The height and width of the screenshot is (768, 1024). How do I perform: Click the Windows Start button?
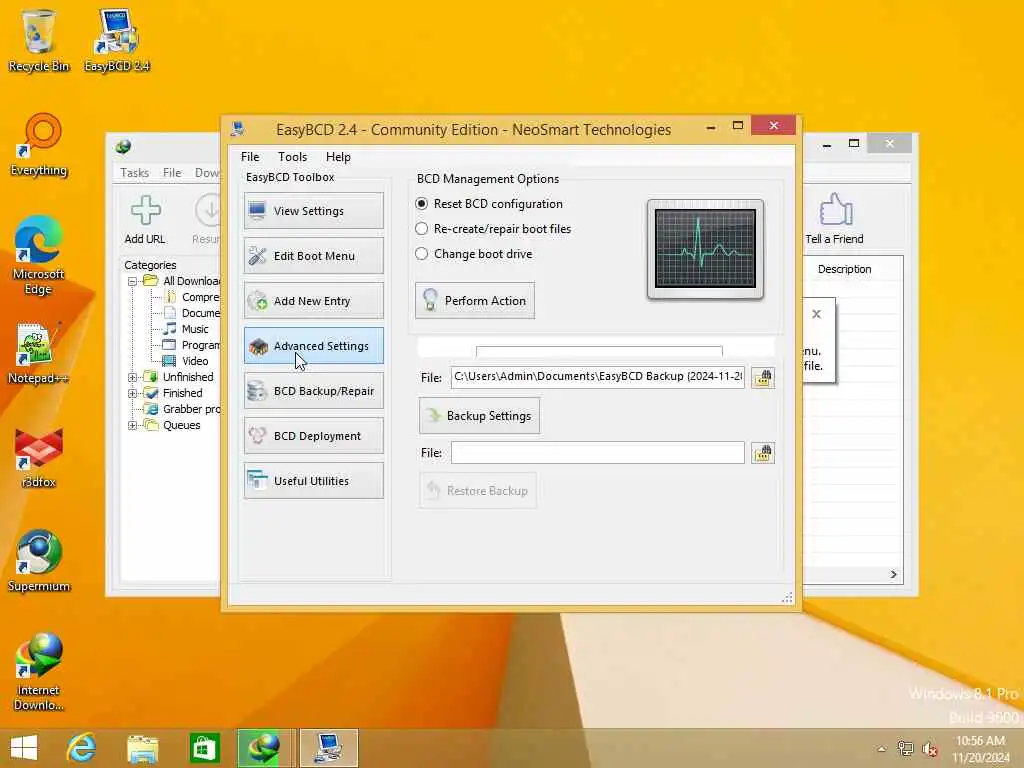point(24,748)
